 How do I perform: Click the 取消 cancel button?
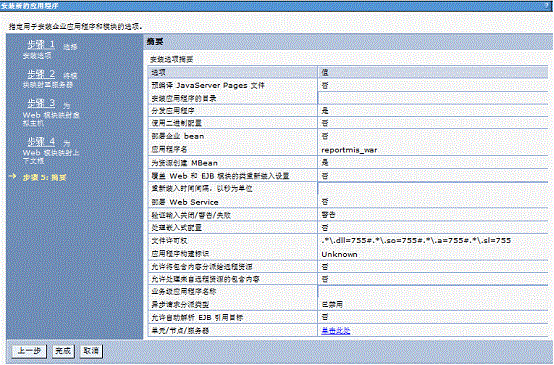[91, 351]
